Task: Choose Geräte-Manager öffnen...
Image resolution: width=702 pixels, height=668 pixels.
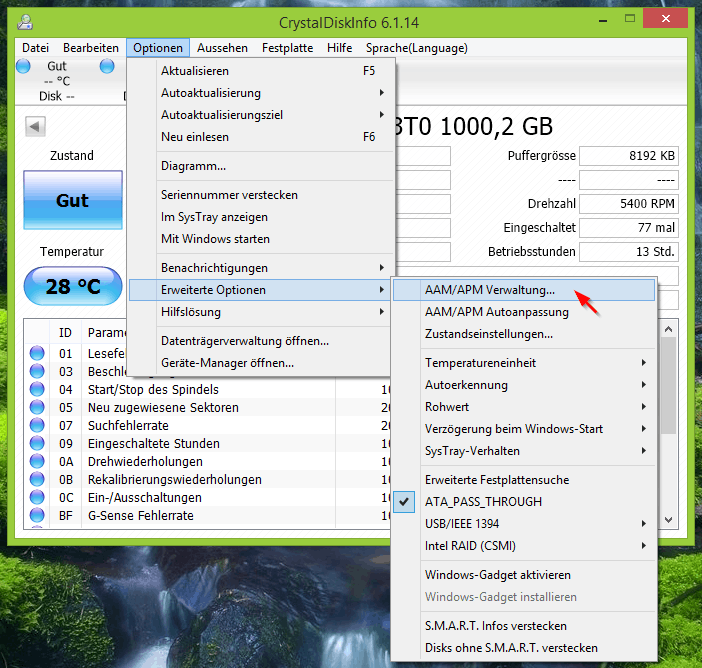Action: pyautogui.click(x=260, y=363)
